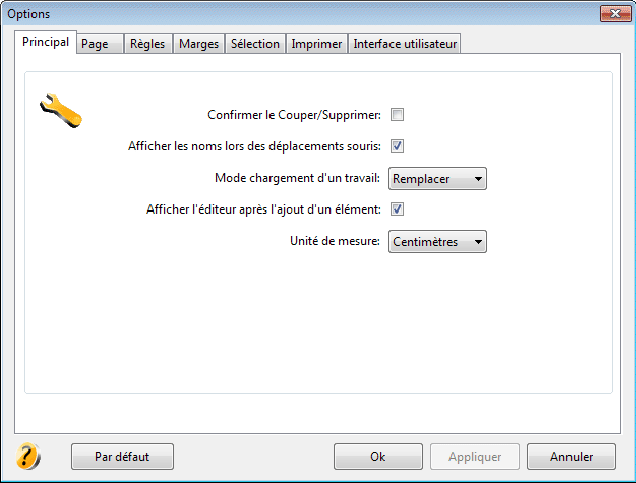Screen dimensions: 636x483
Task: Open the Mode chargement d'un travail dropdown
Action: point(437,178)
